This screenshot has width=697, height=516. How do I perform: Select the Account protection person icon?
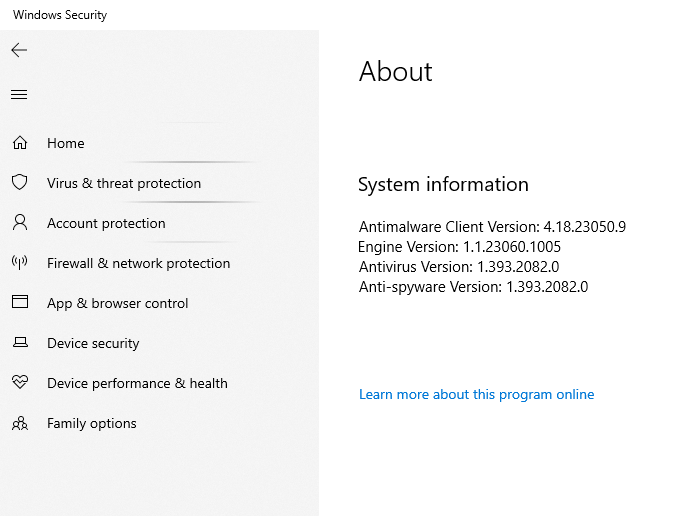pyautogui.click(x=19, y=223)
